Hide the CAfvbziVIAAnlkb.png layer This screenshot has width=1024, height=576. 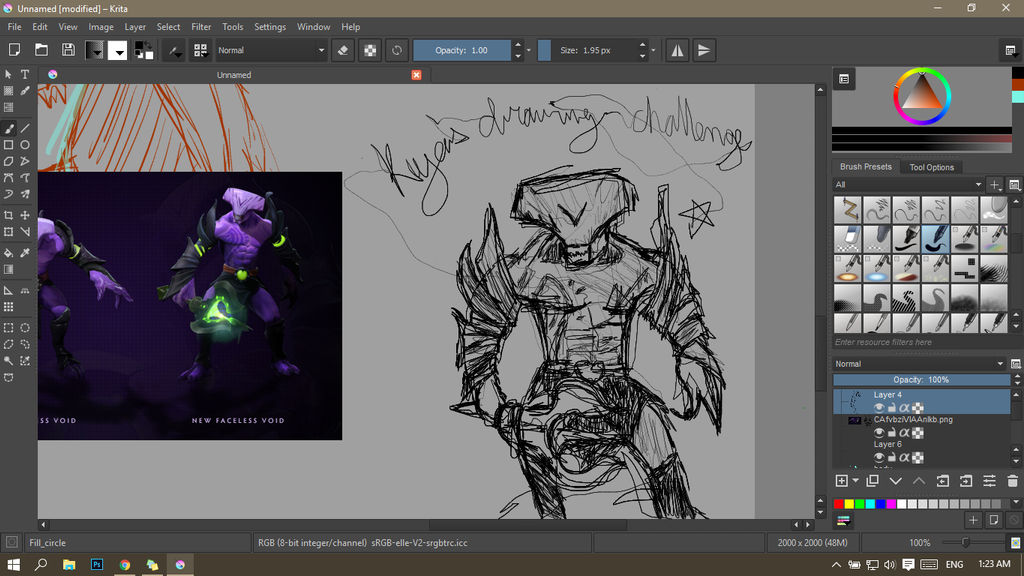click(x=879, y=432)
